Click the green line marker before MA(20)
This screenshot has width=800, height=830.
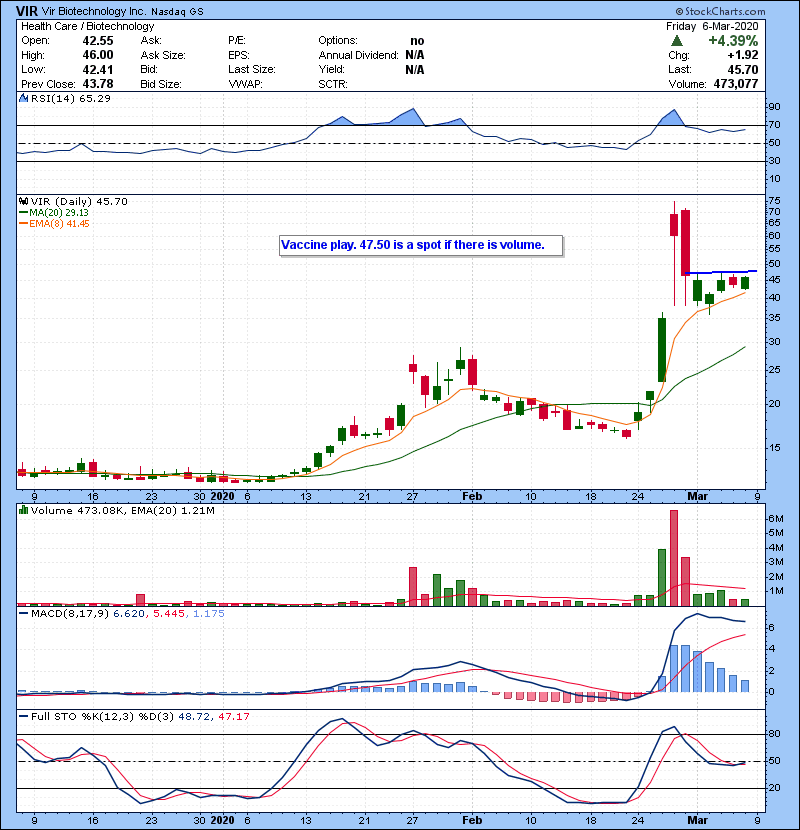point(23,213)
